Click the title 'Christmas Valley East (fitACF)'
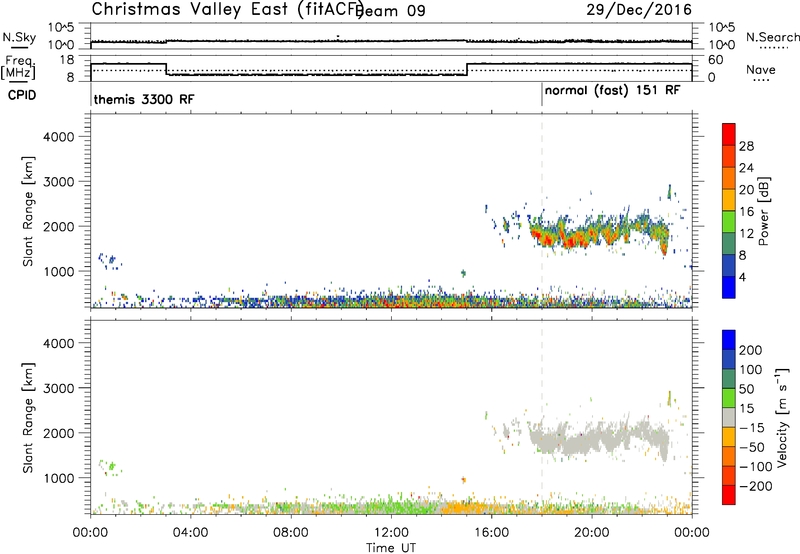 (x=228, y=9)
